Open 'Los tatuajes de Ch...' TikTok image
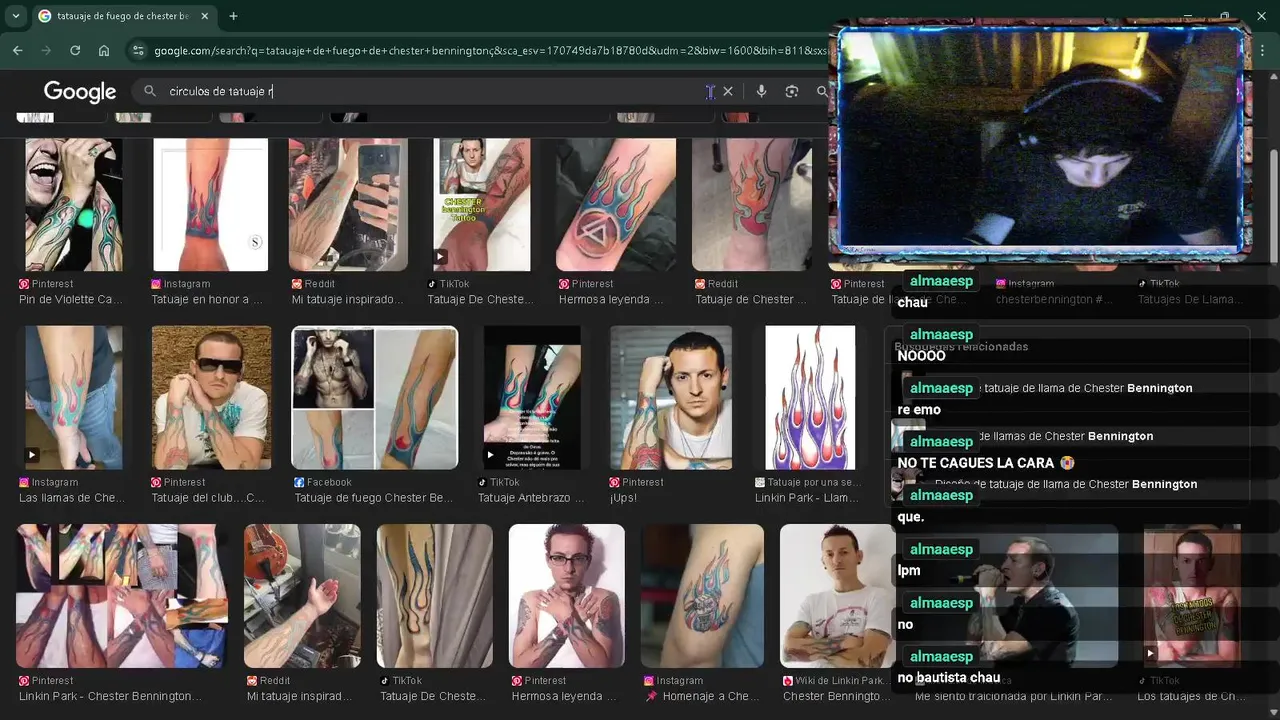Viewport: 1280px width, 720px height. coord(1192,596)
